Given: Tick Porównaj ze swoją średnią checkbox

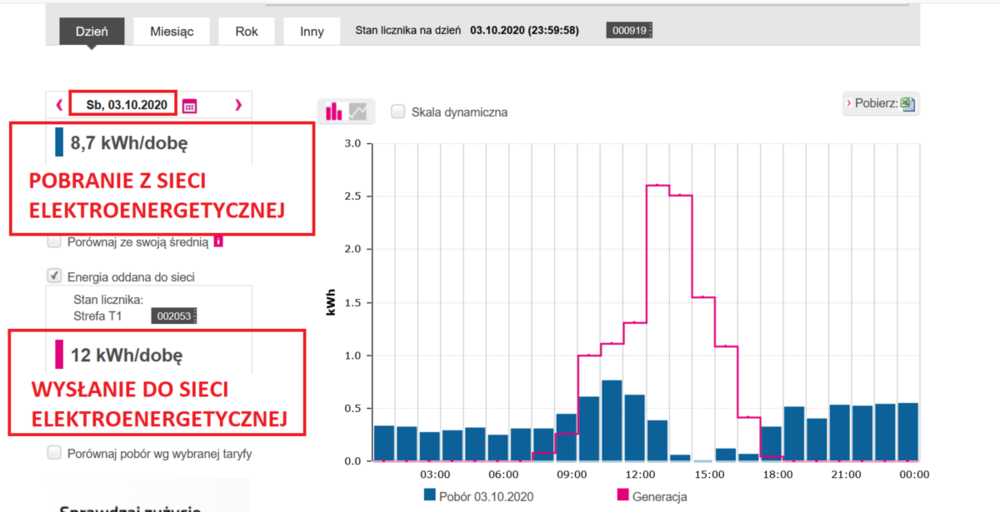Looking at the screenshot, I should tap(55, 241).
